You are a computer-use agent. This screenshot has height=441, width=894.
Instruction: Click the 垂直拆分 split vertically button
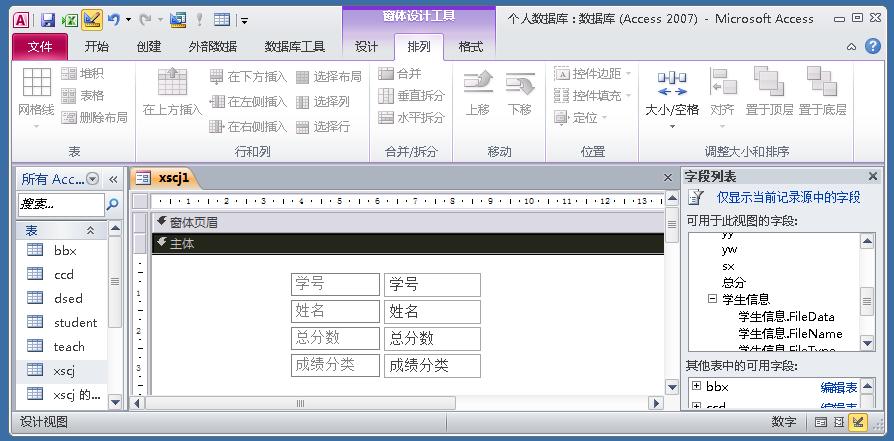coord(412,95)
